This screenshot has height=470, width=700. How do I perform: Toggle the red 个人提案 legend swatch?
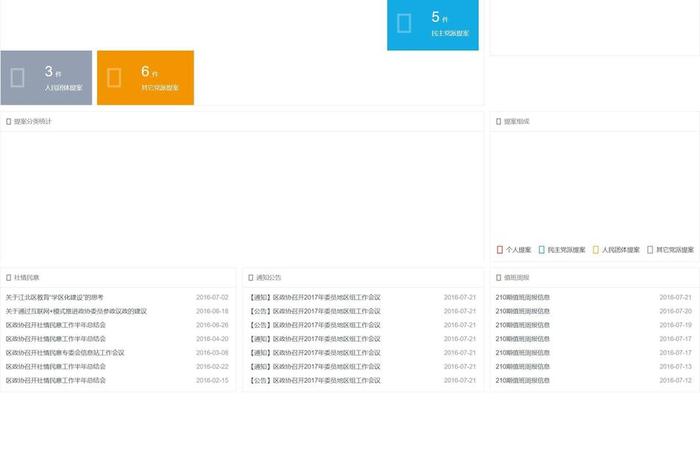[500, 250]
